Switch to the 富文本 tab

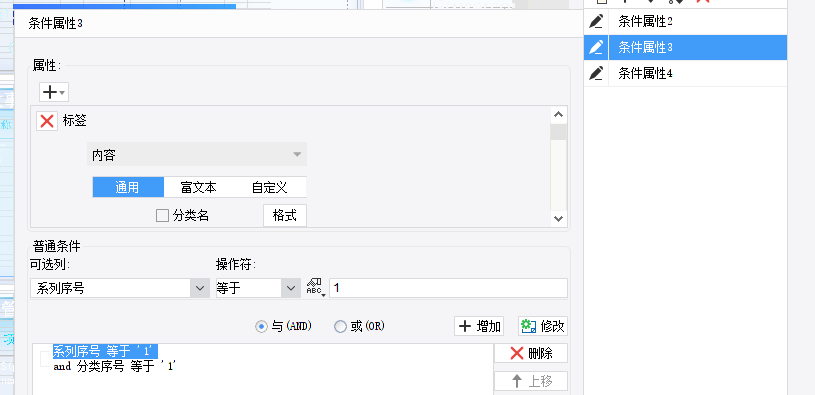point(199,187)
